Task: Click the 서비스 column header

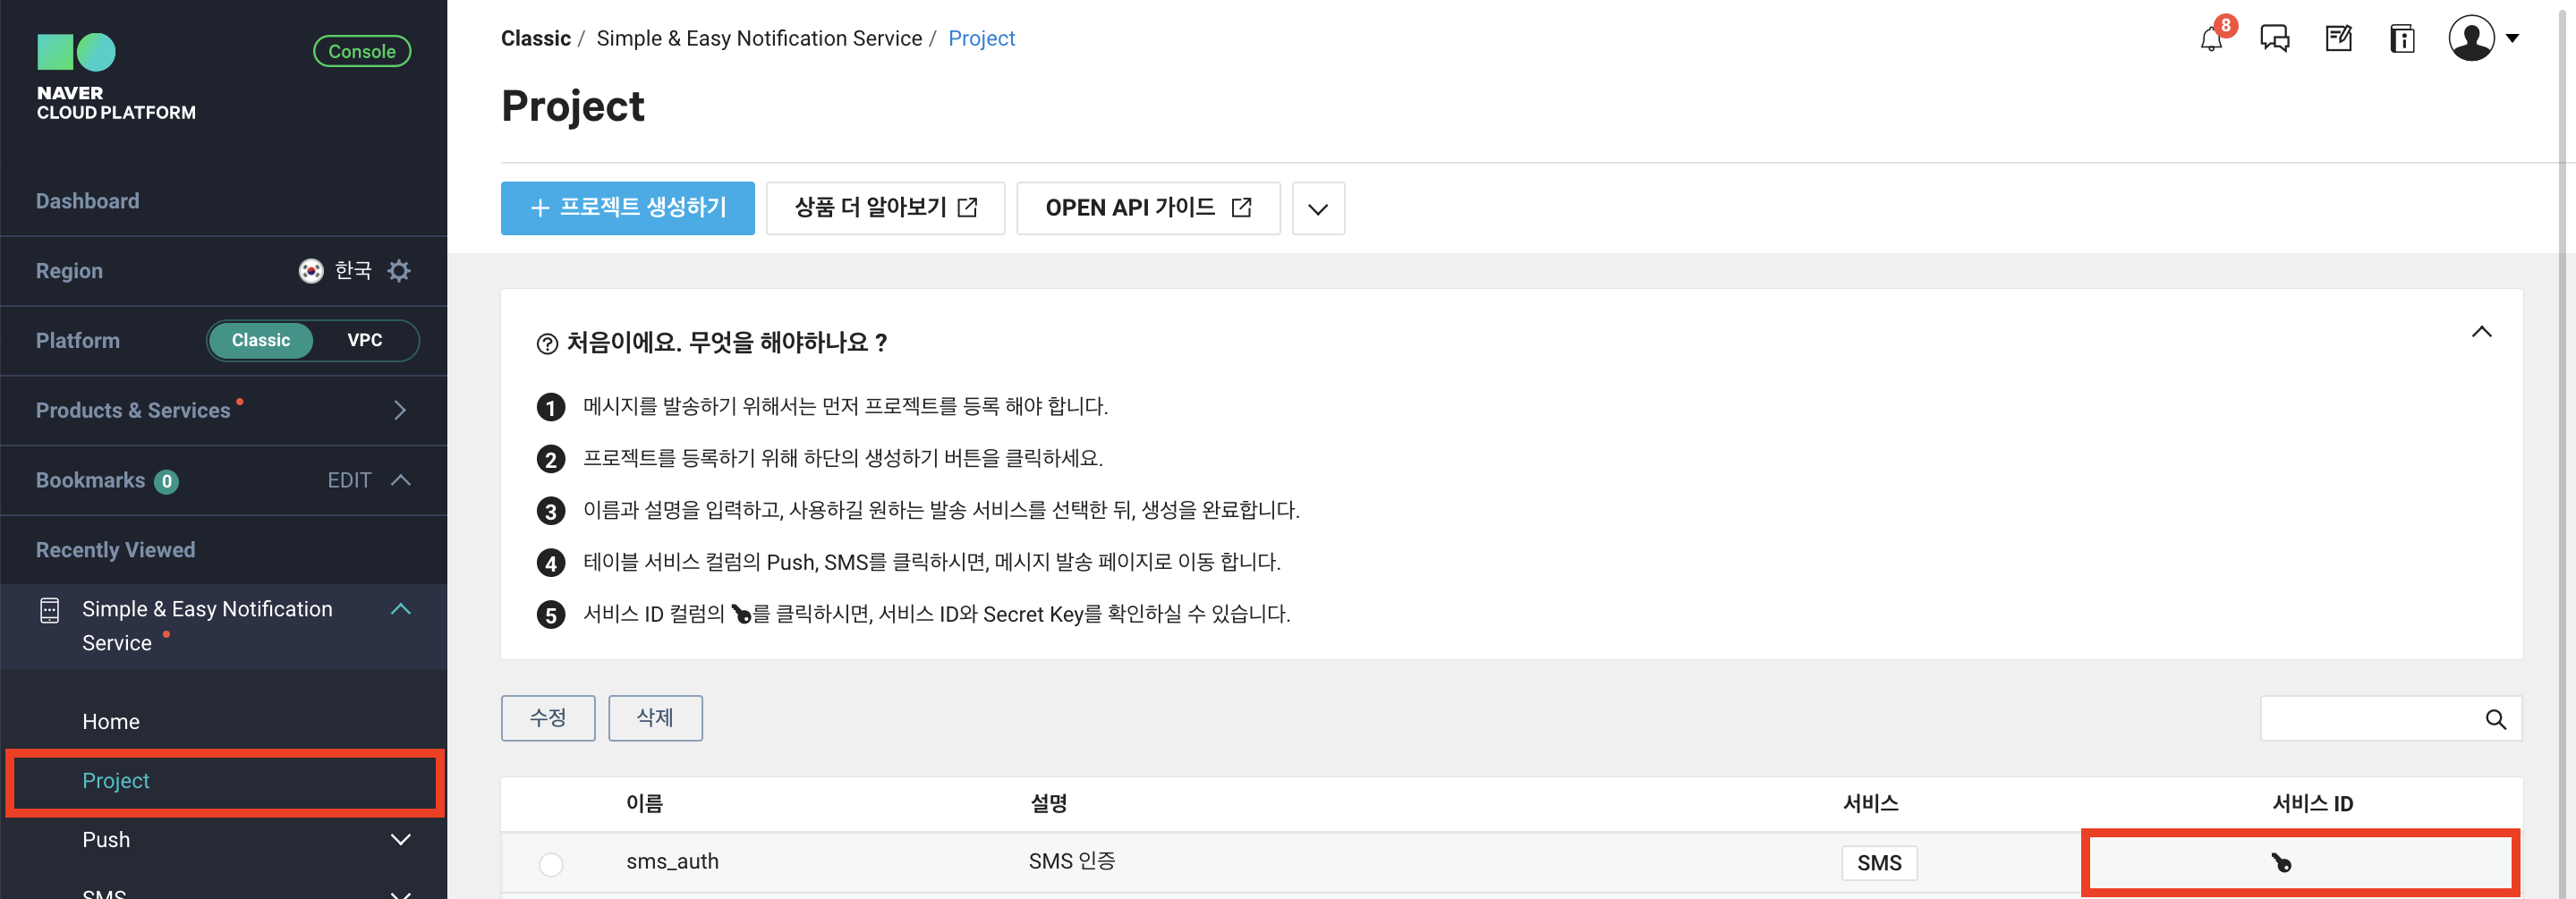Action: click(1870, 804)
